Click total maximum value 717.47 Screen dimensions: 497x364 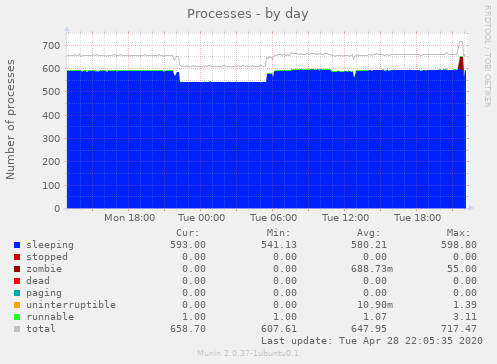pos(459,329)
